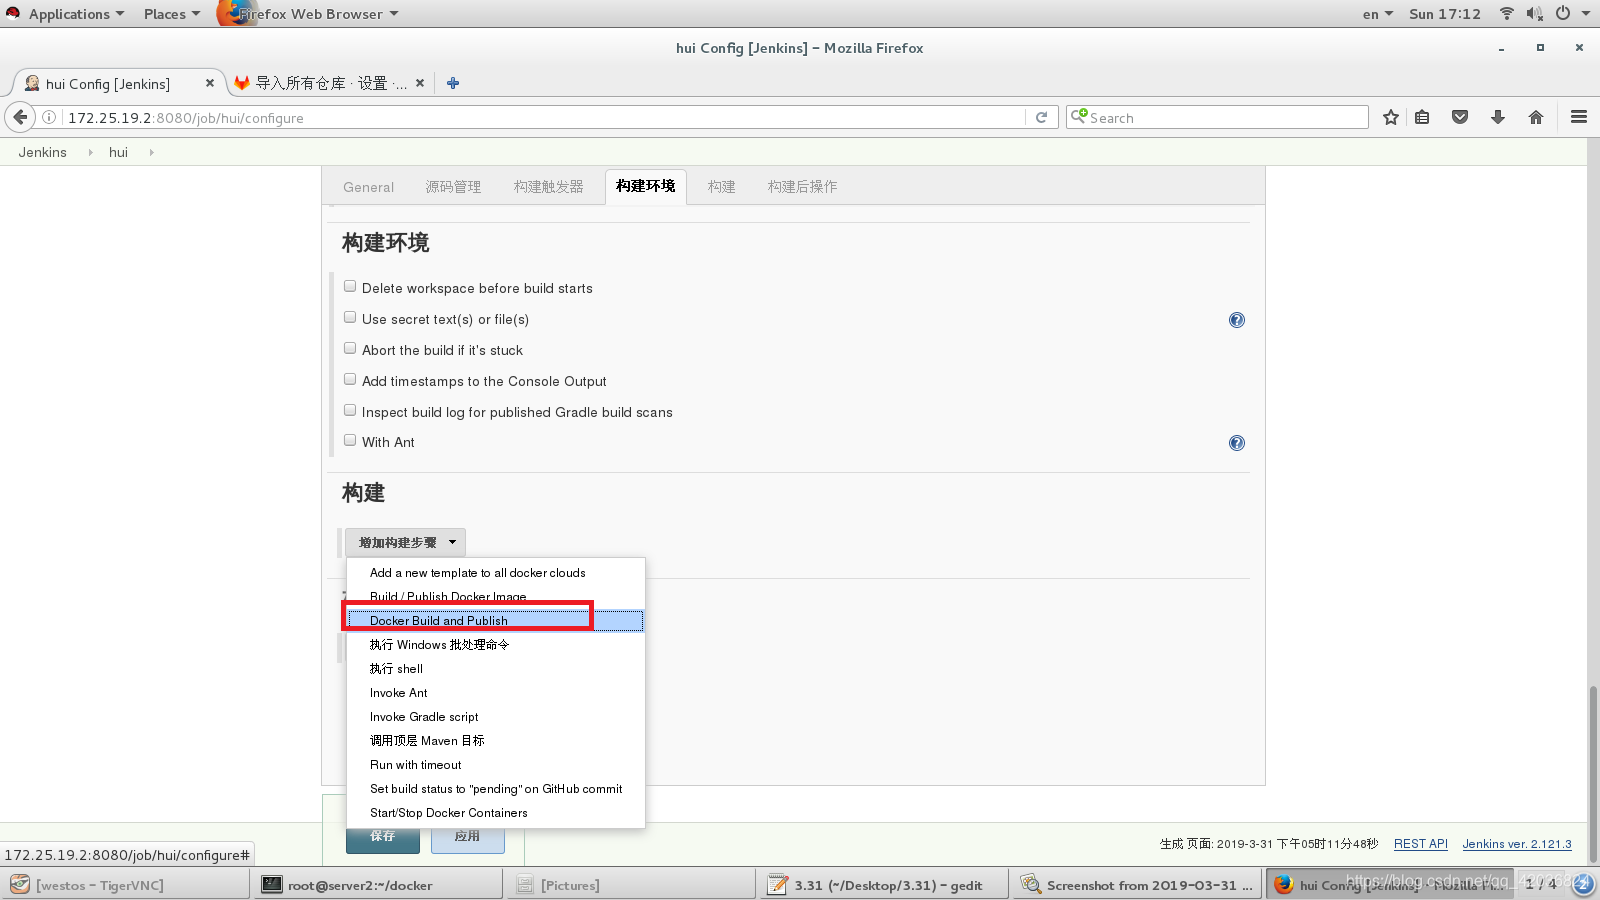
Task: Click the power icon in top bar
Action: (1562, 13)
